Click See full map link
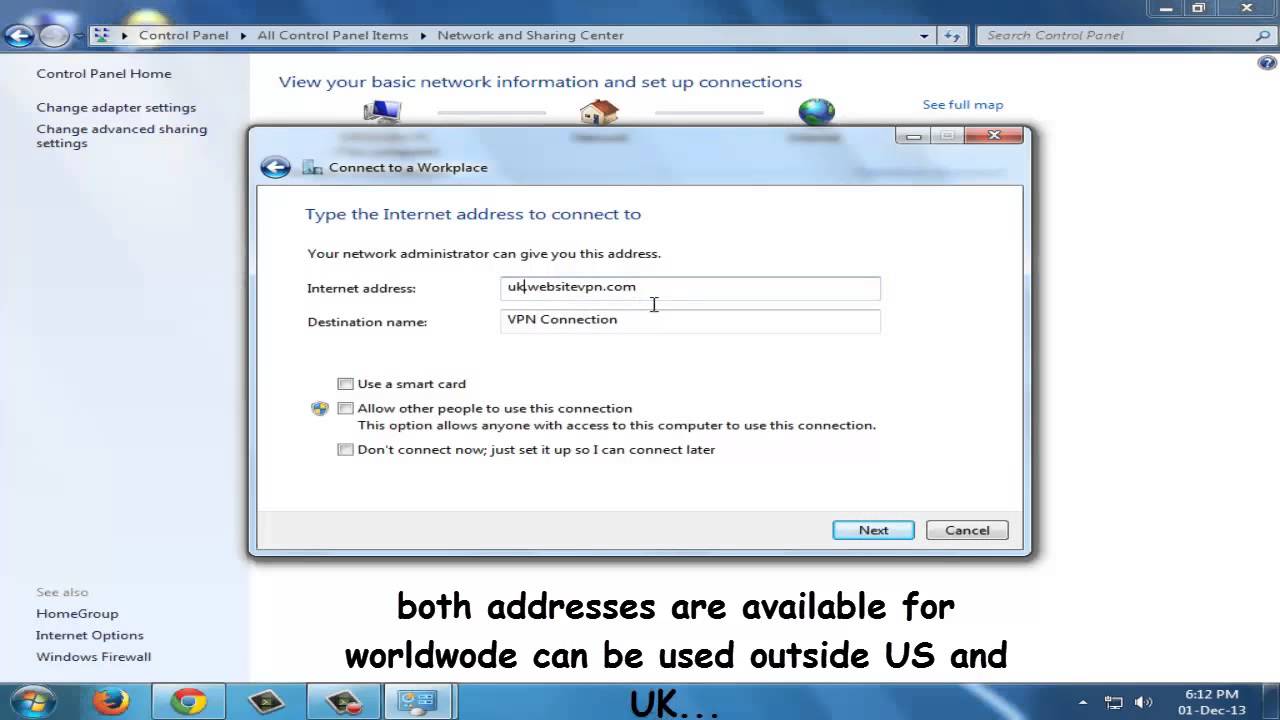Image resolution: width=1280 pixels, height=720 pixels. 962,104
